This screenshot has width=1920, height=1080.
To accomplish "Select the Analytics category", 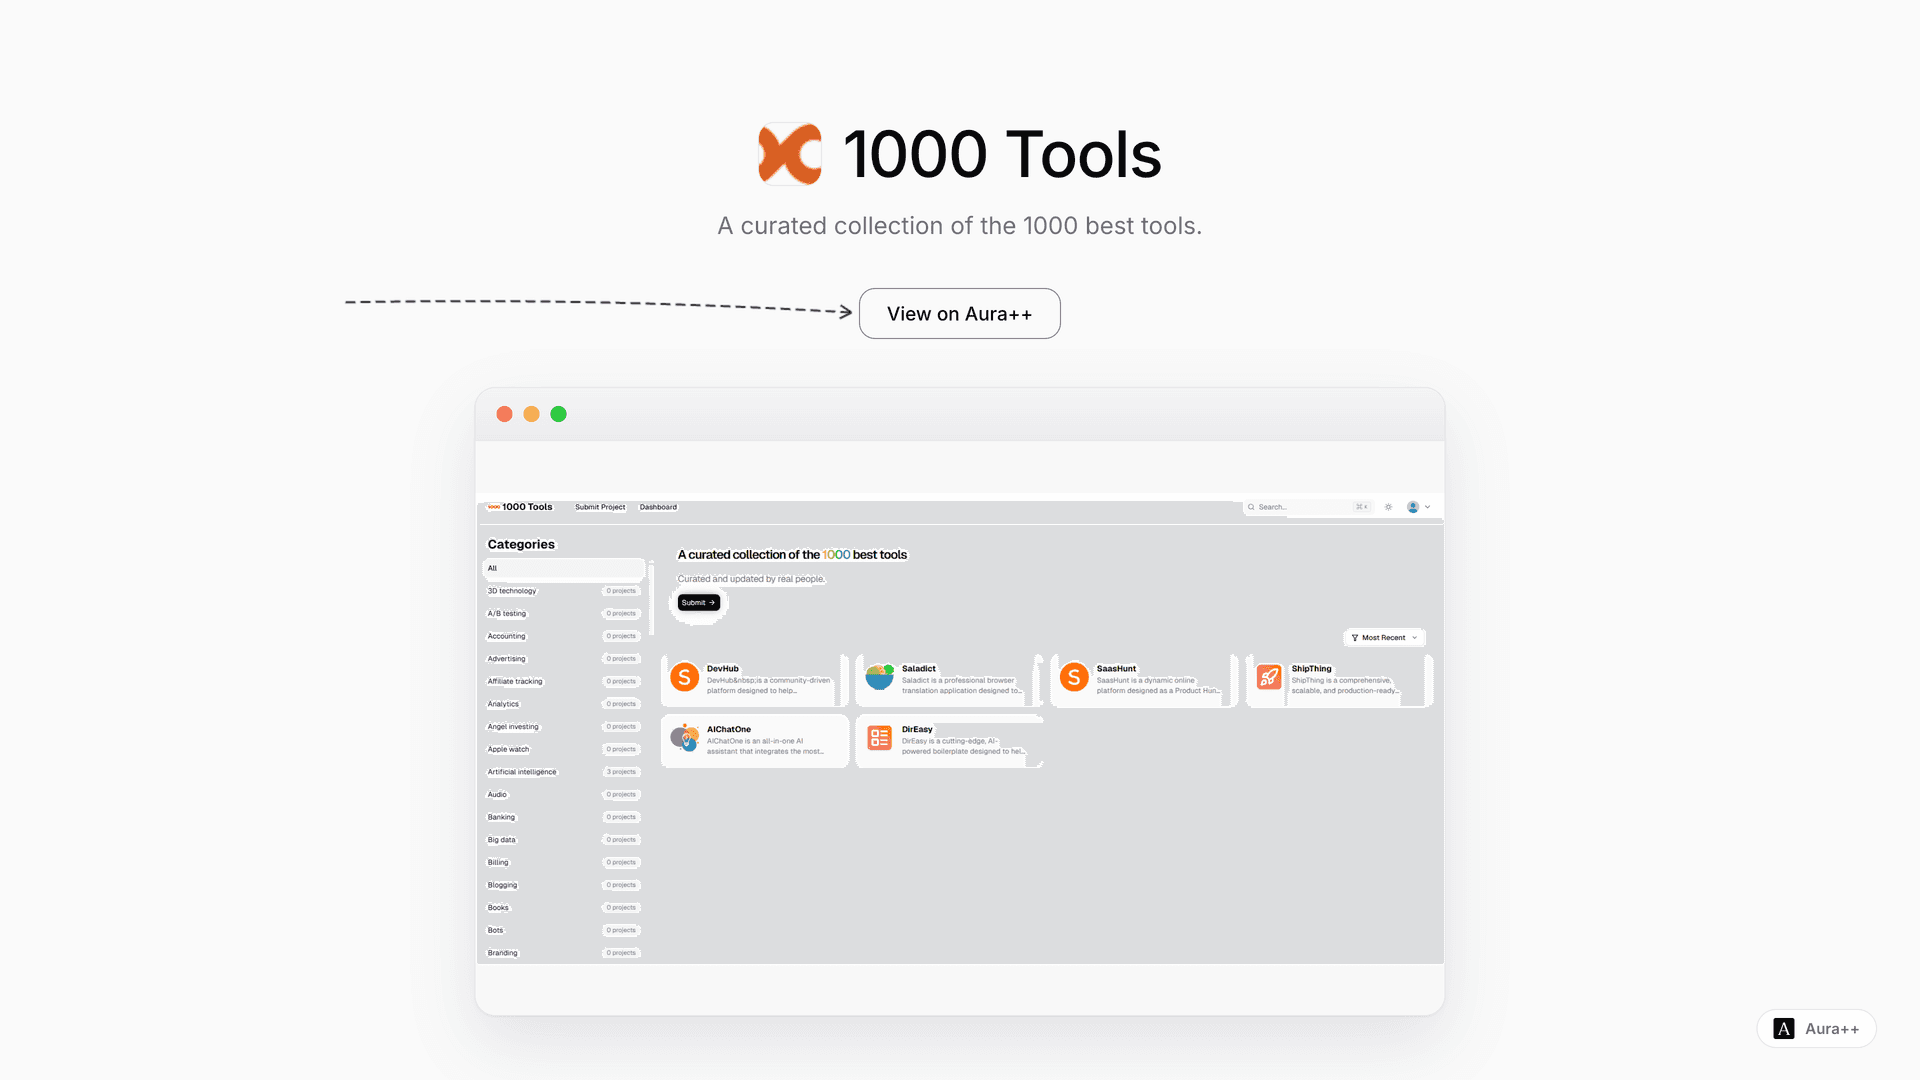I will point(504,704).
